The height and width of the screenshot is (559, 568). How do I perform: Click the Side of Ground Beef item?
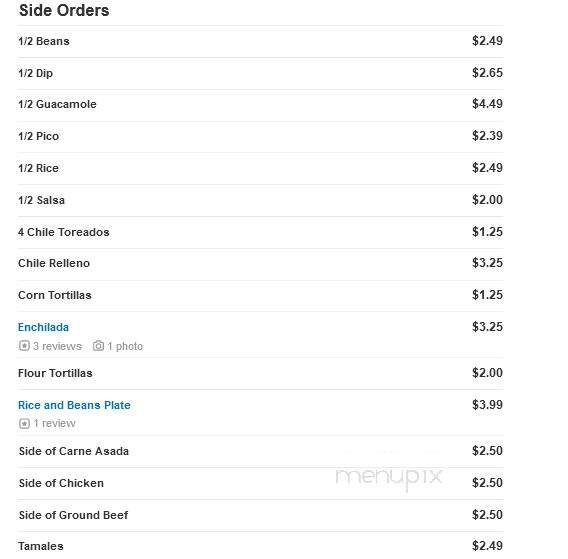[74, 515]
